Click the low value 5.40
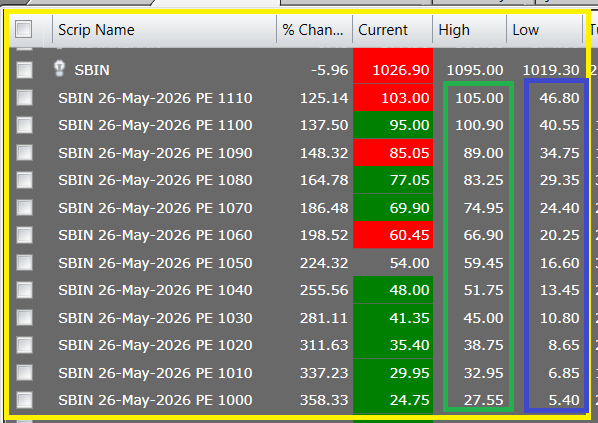Viewport: 598px width, 423px height. pos(564,400)
